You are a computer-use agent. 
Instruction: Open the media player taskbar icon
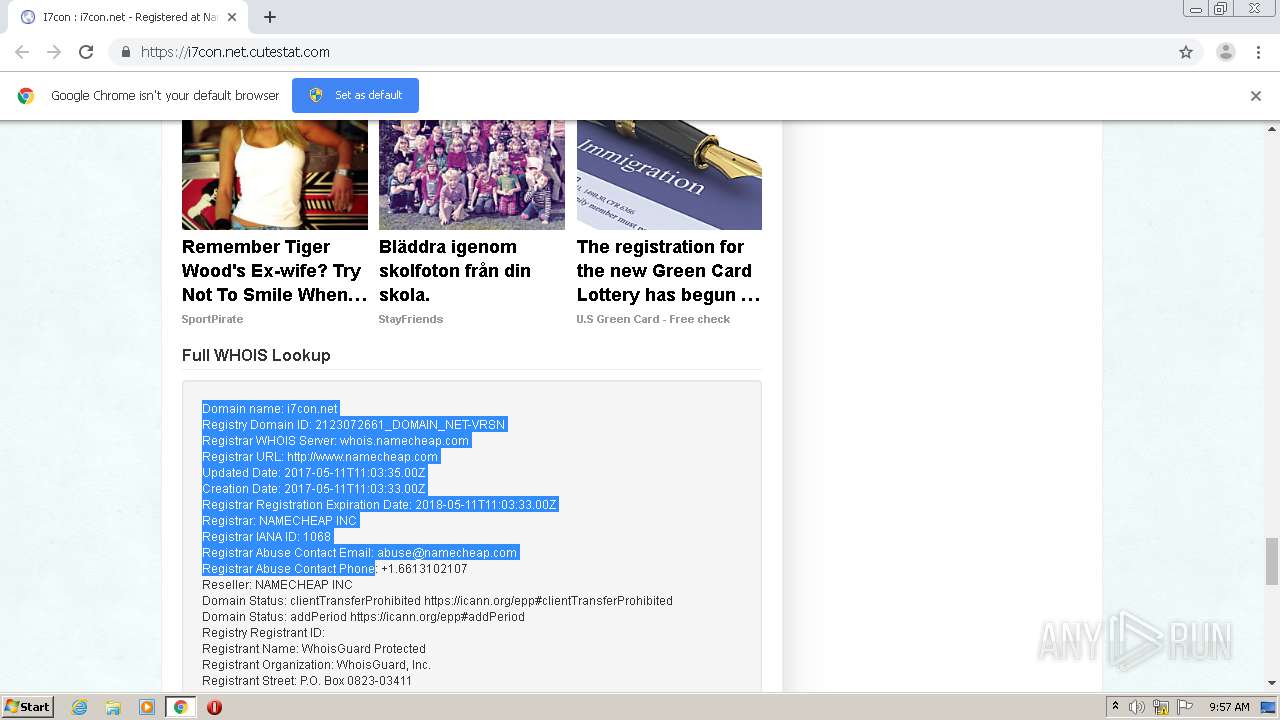(x=147, y=707)
